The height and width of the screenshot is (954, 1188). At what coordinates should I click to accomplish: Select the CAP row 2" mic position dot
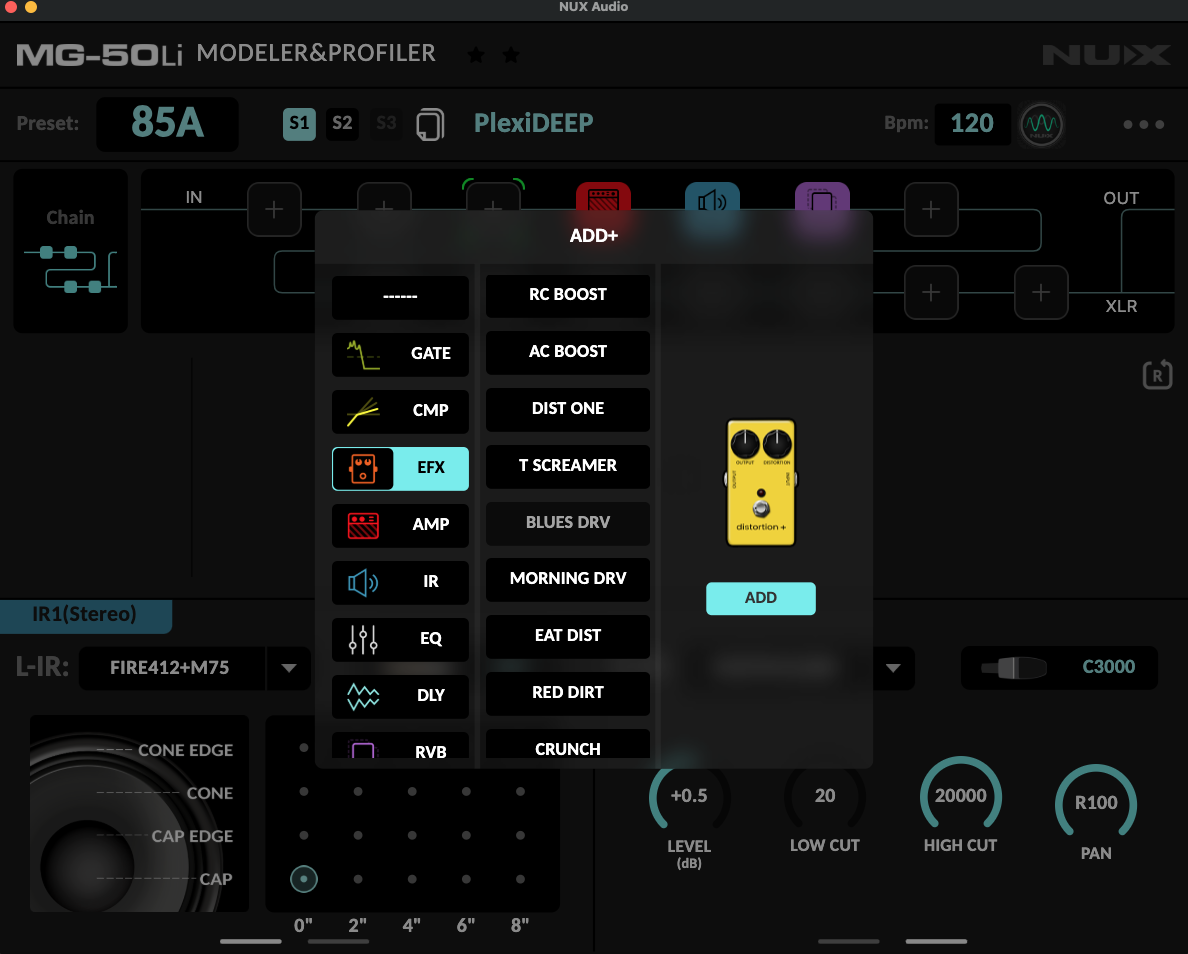(358, 879)
